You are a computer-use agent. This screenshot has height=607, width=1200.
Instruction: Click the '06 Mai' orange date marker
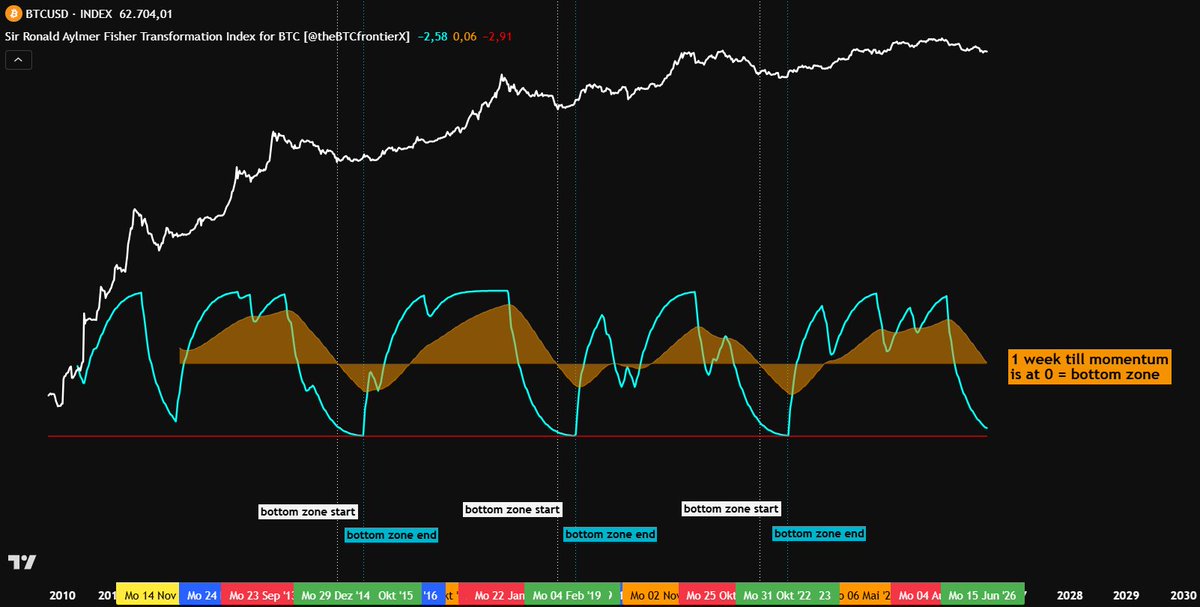click(866, 595)
